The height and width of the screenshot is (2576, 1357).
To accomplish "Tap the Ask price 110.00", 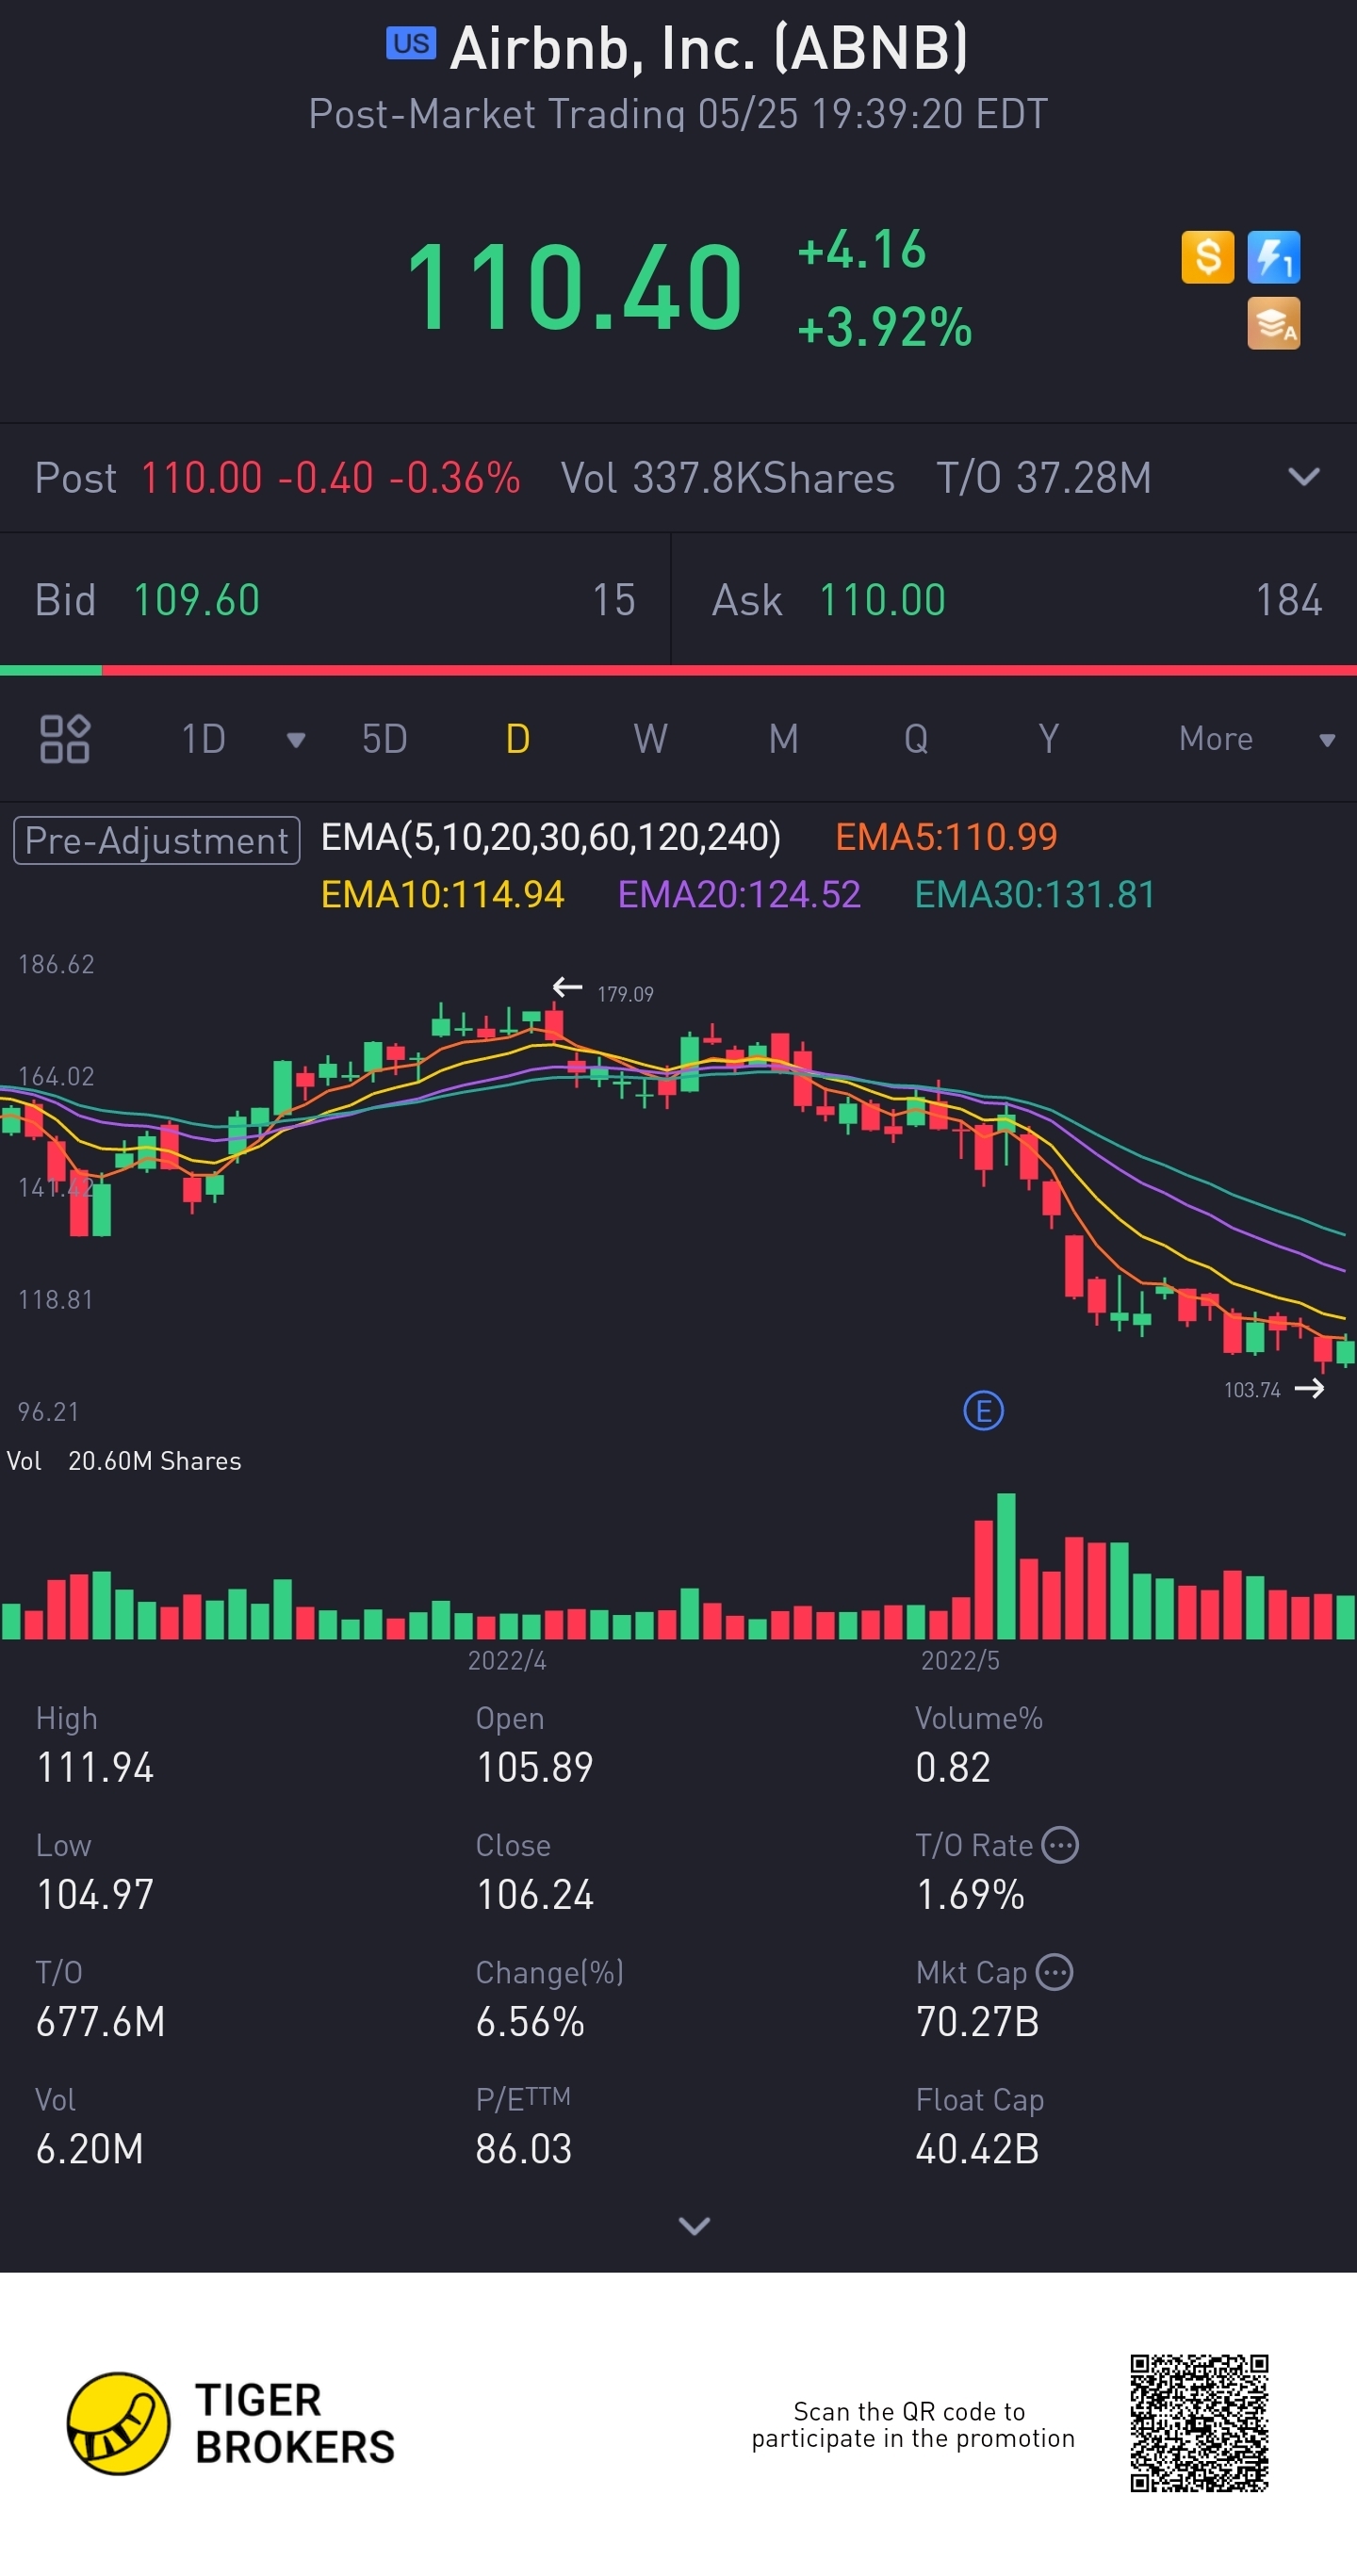I will click(882, 600).
